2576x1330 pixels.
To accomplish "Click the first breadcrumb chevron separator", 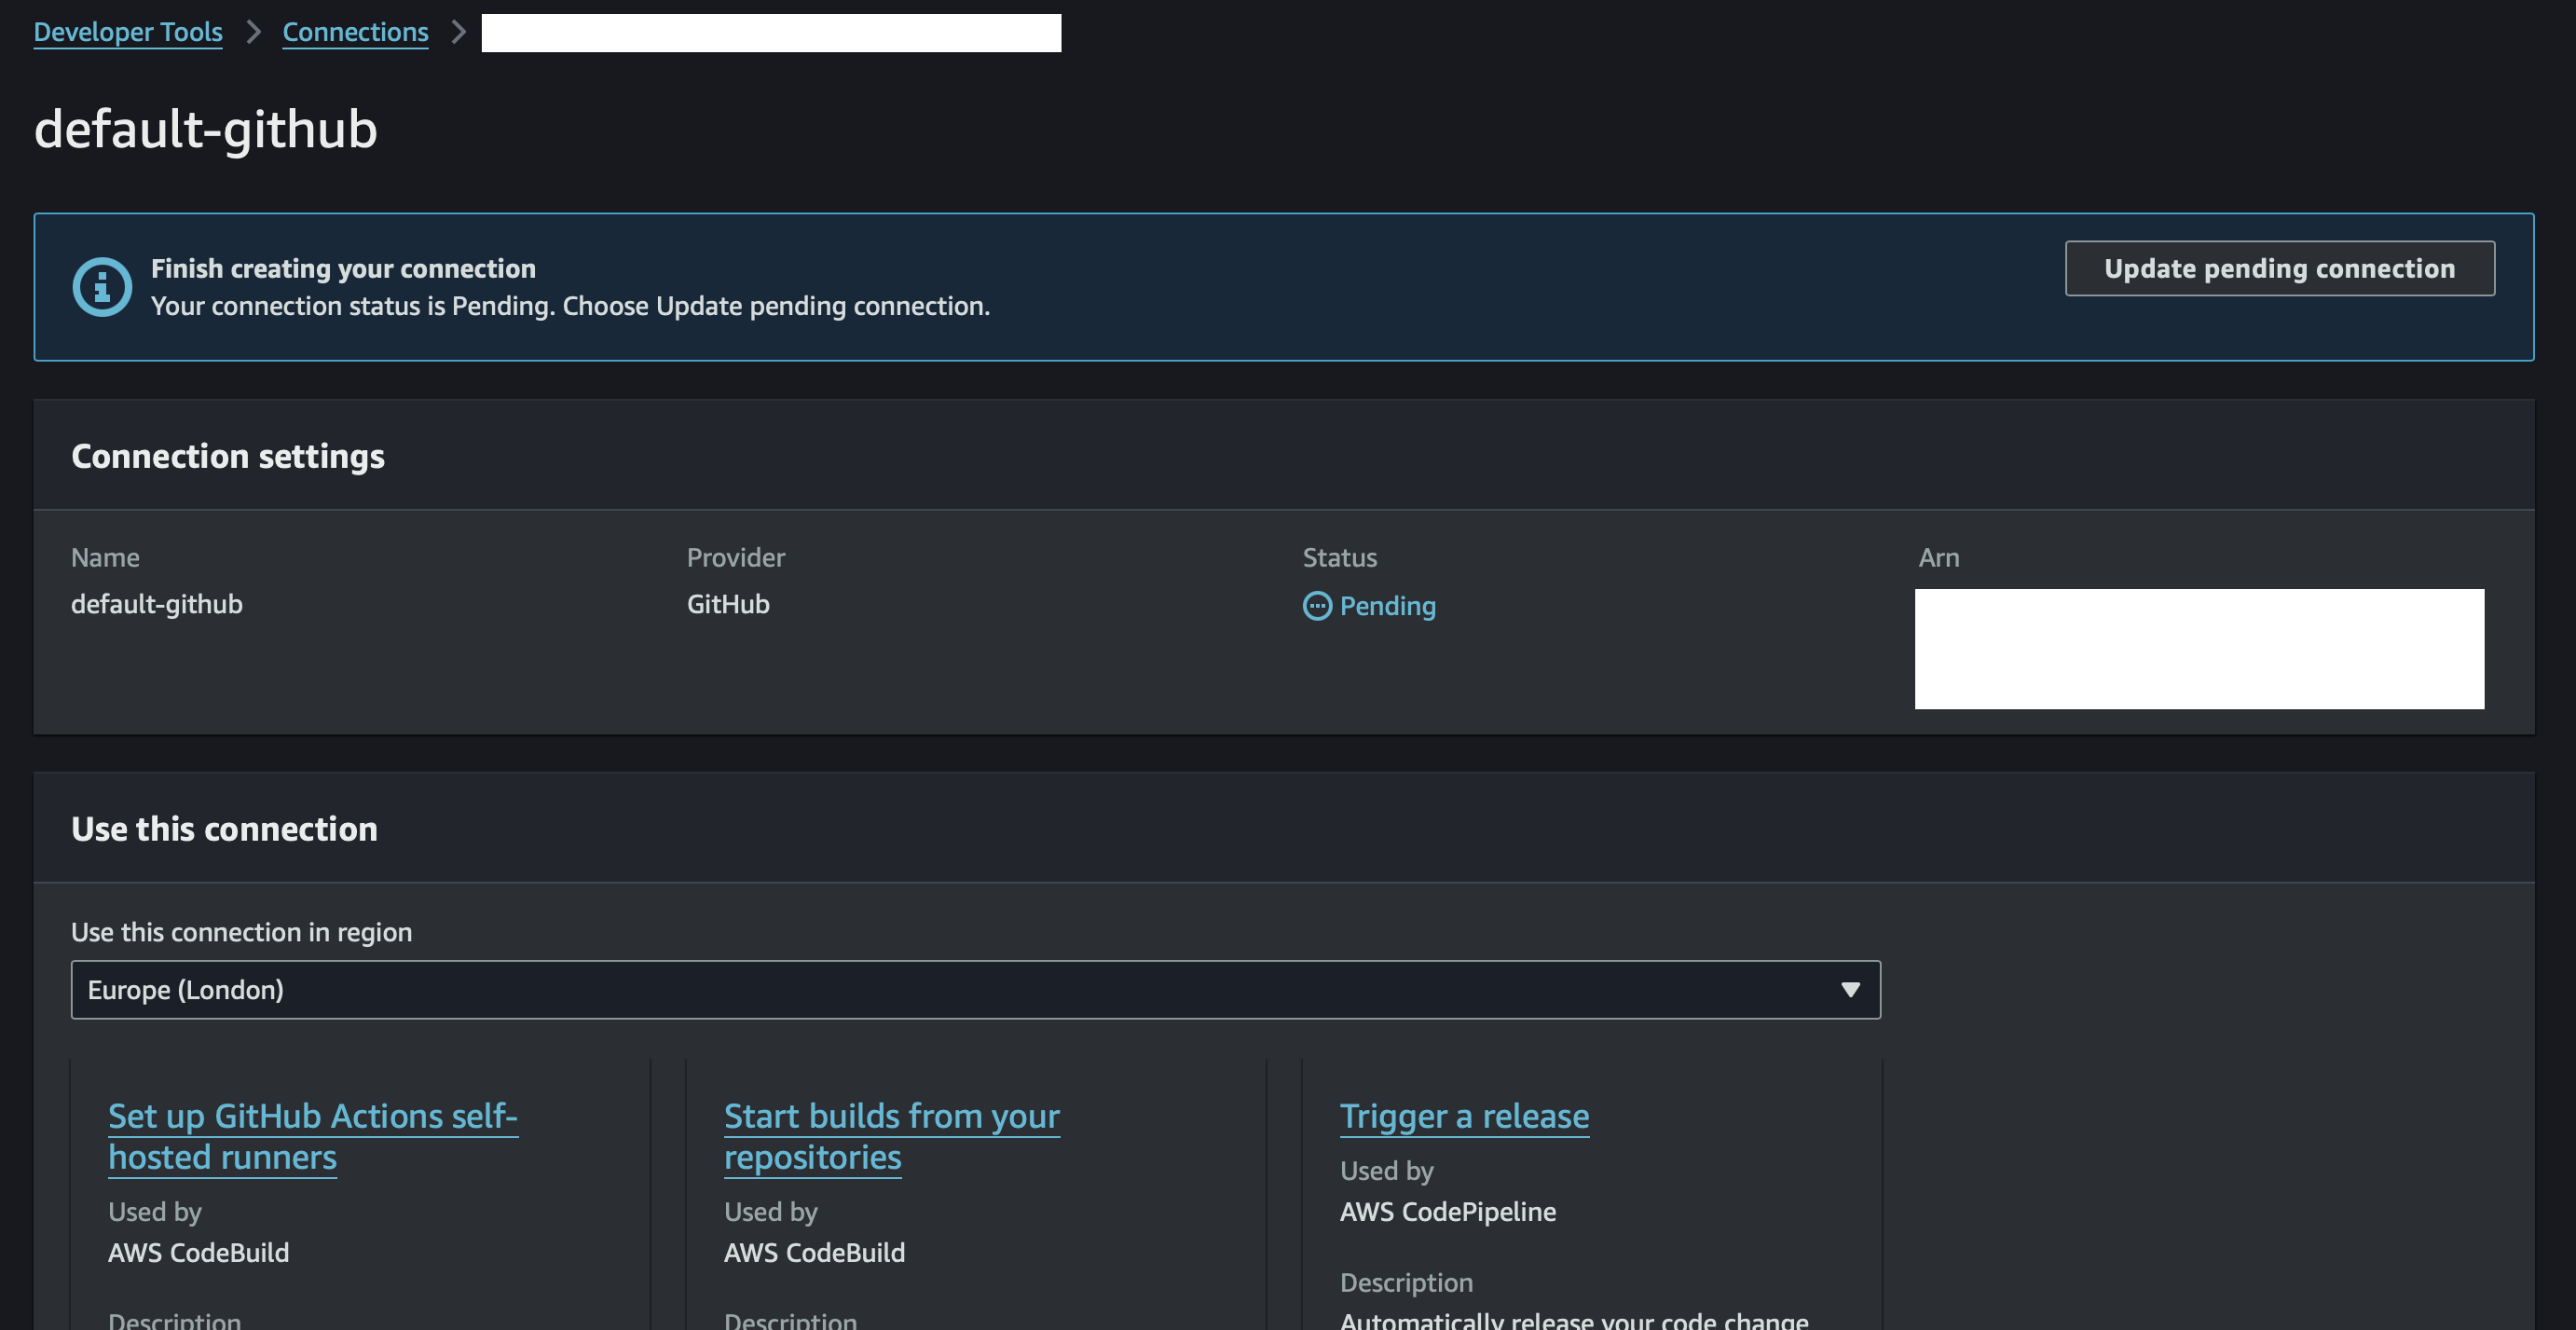I will pos(253,32).
